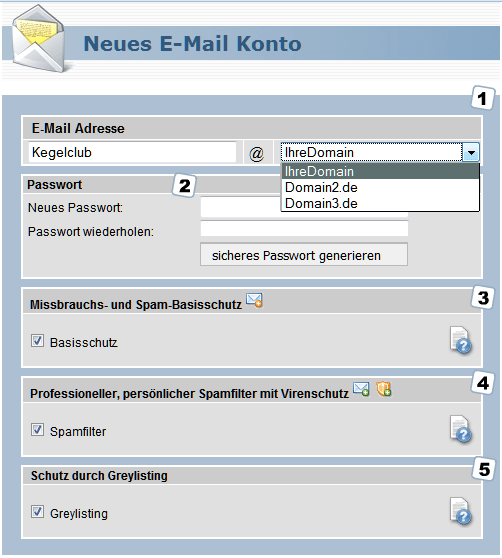The width and height of the screenshot is (502, 558).
Task: Click the Neues Passwort: label
Action: coord(75,207)
